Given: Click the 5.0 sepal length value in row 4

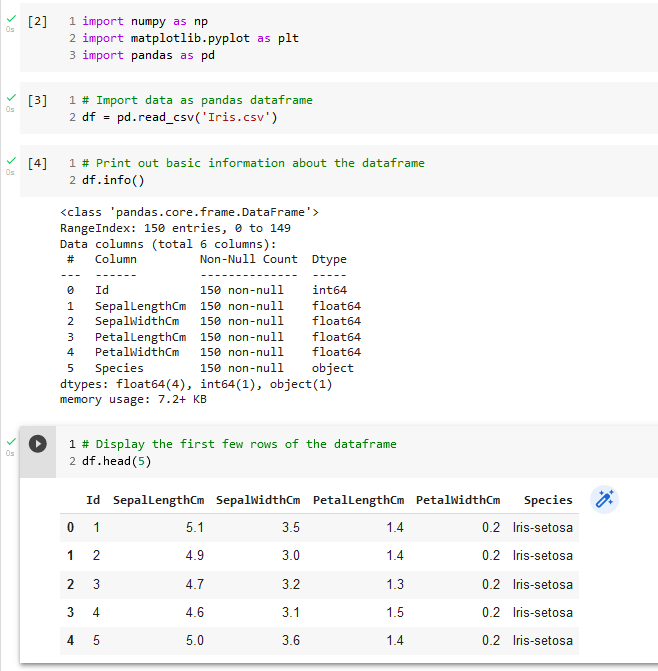Looking at the screenshot, I should 195,641.
